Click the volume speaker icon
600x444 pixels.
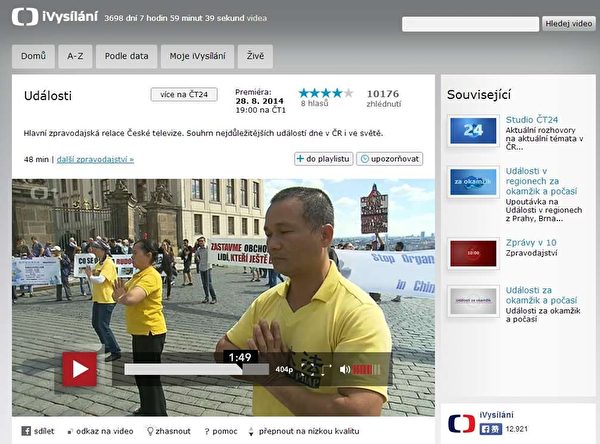(346, 369)
